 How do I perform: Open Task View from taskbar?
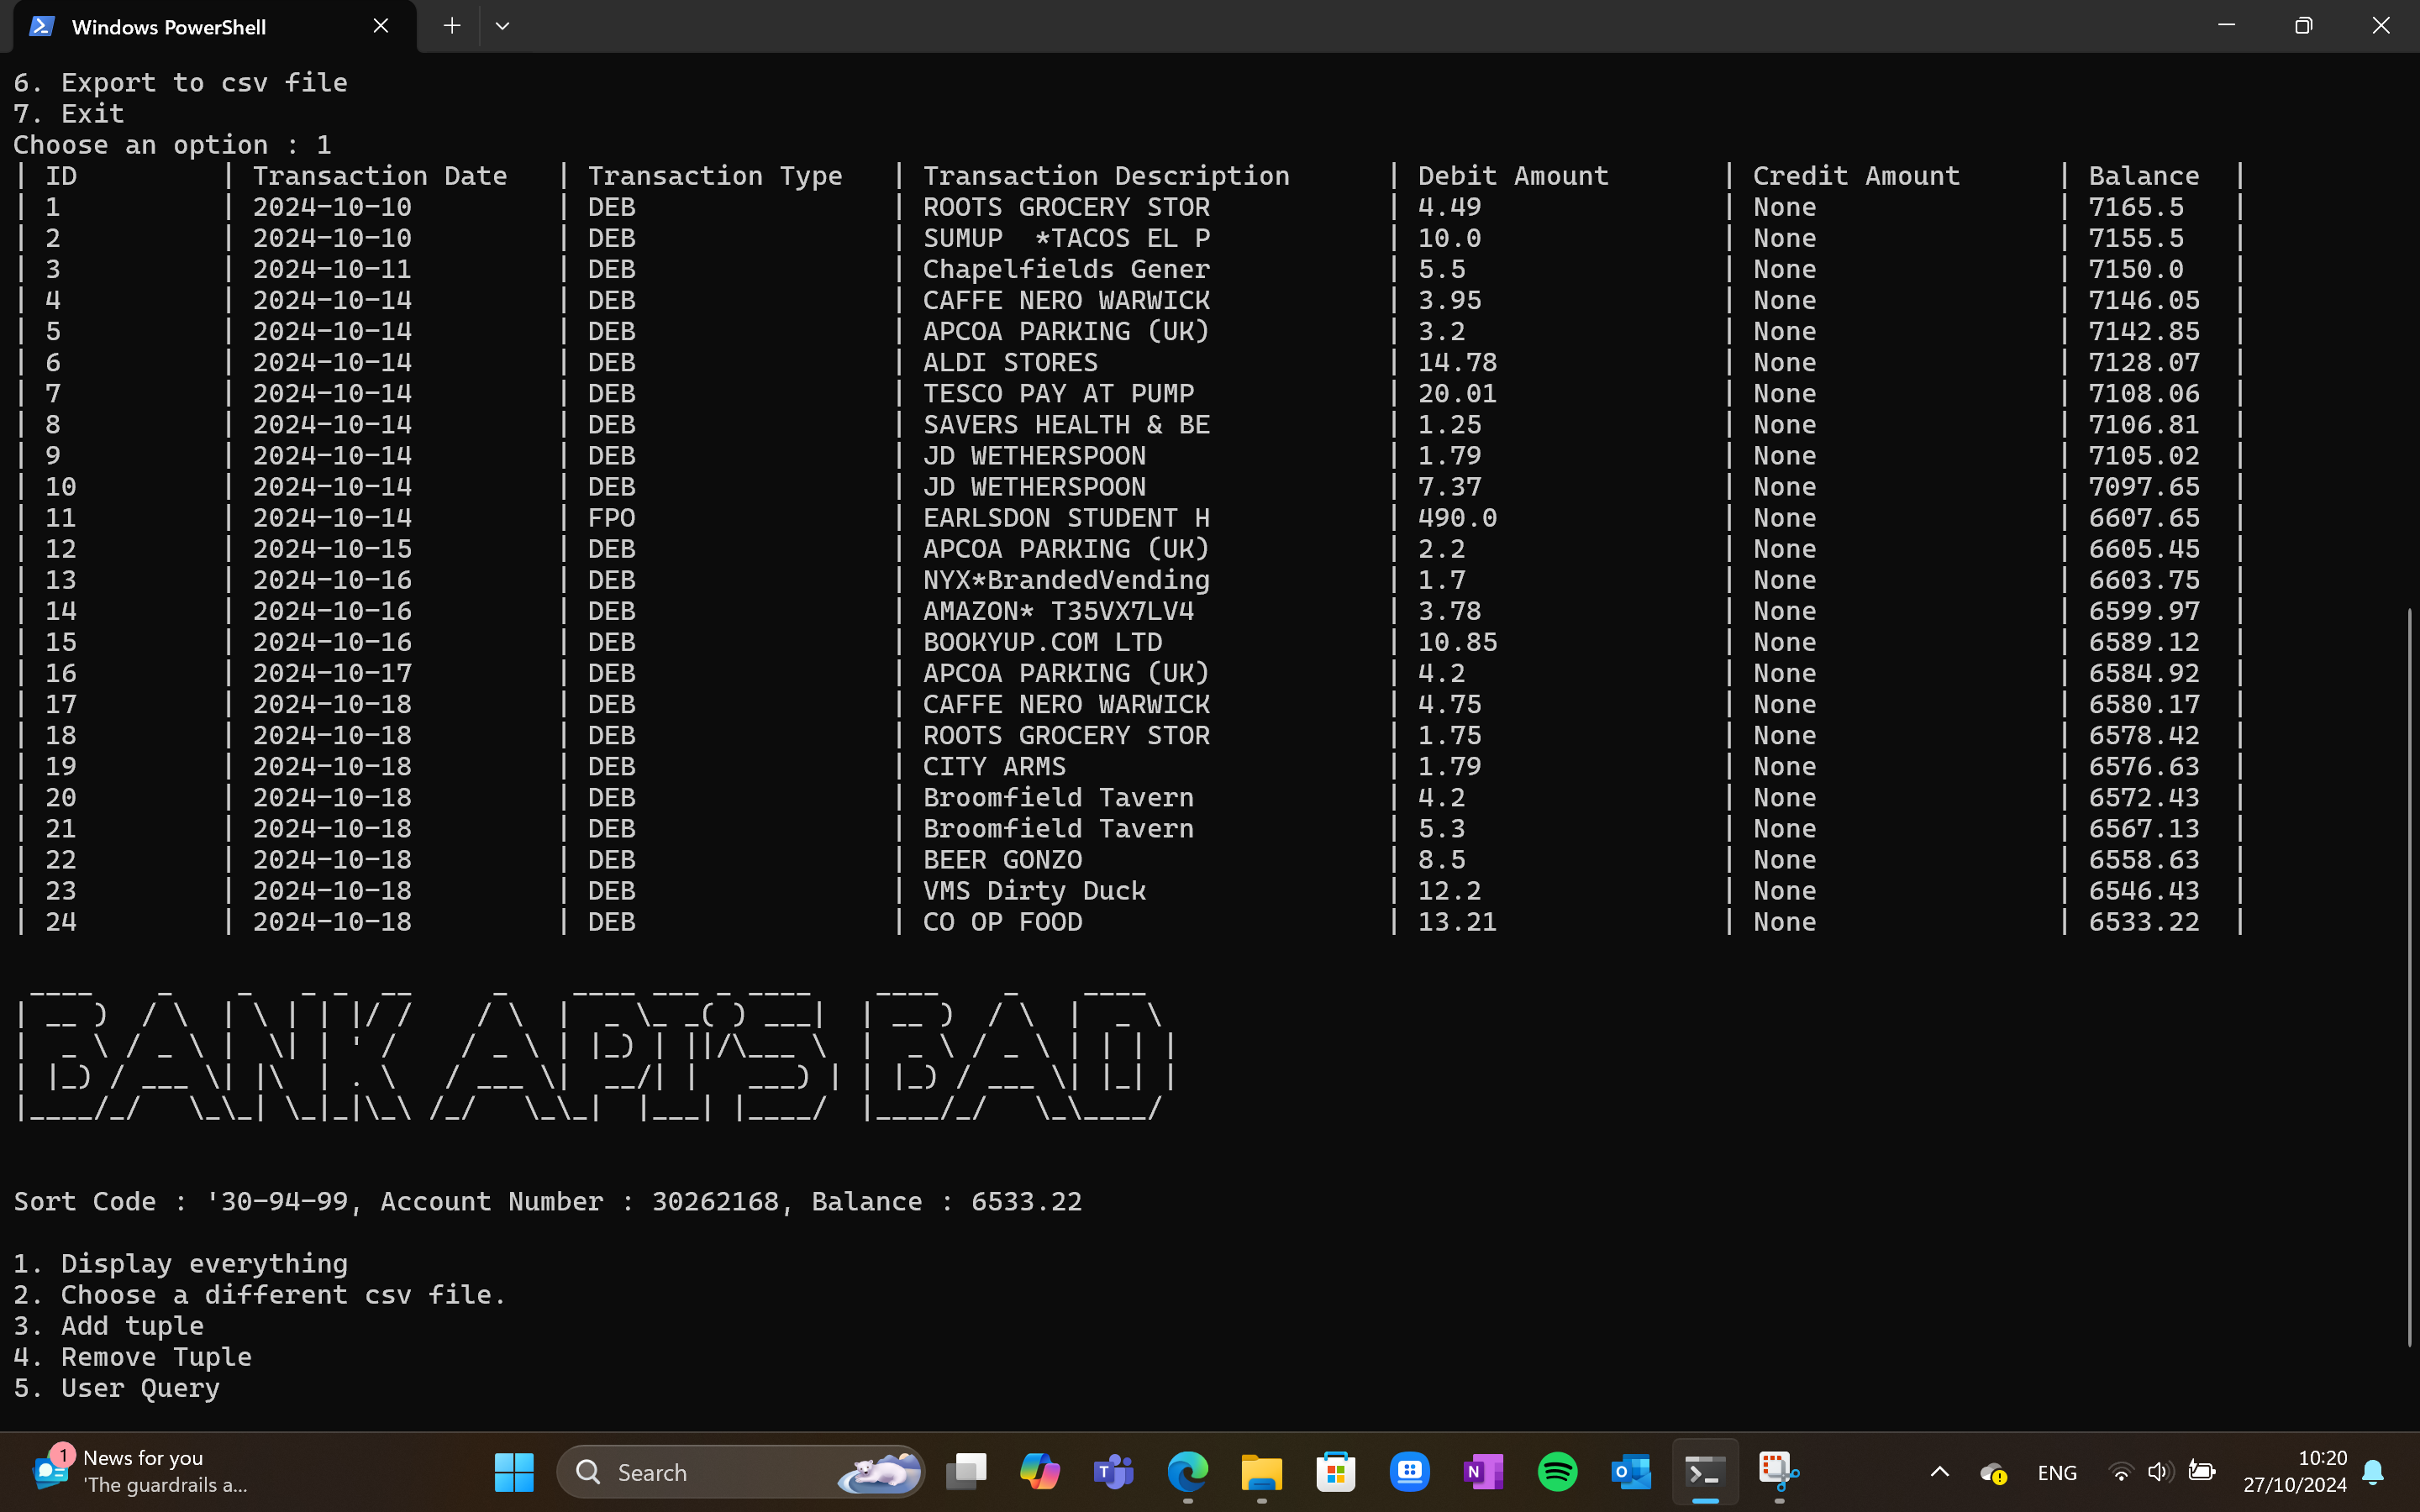(x=966, y=1472)
